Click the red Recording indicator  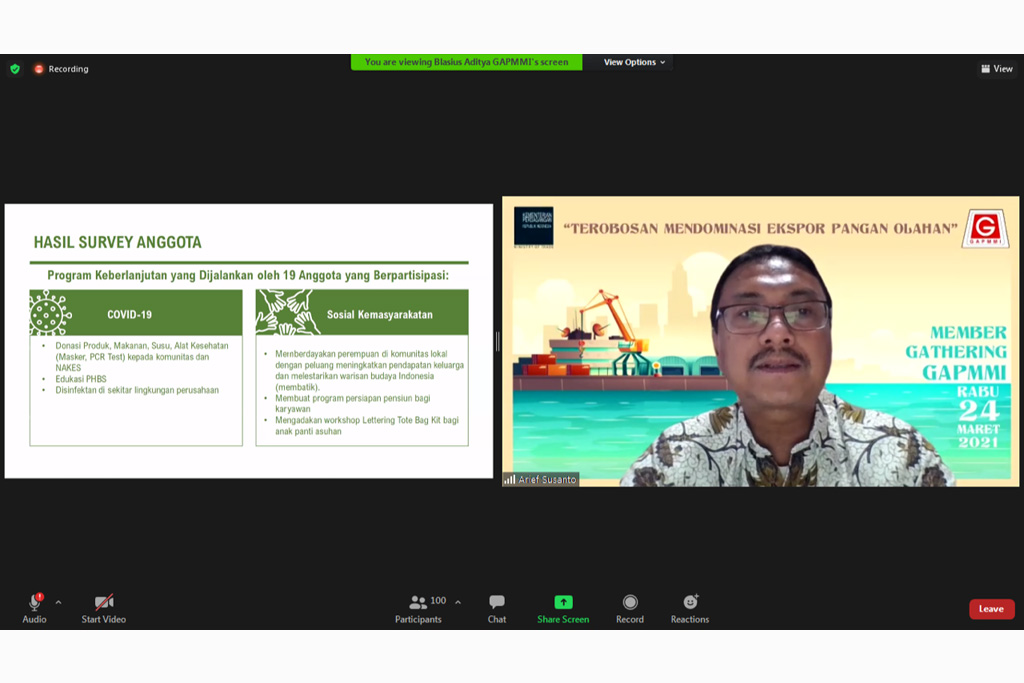61,69
